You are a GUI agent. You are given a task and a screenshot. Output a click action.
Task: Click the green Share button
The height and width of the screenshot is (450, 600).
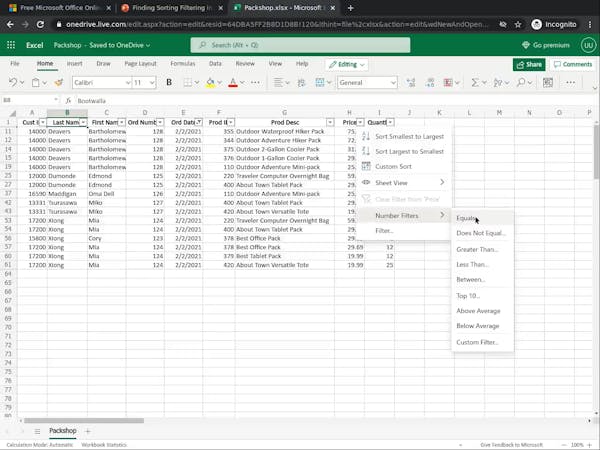[529, 64]
